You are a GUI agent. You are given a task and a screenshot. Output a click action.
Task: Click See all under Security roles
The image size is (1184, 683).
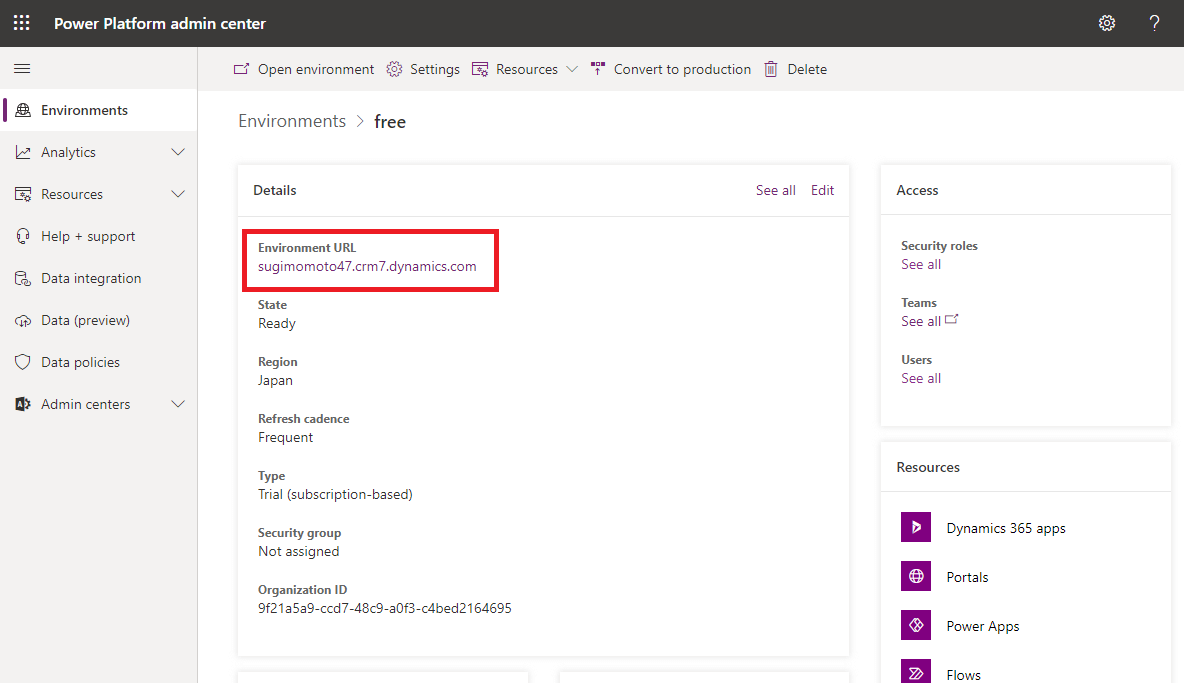(x=921, y=264)
